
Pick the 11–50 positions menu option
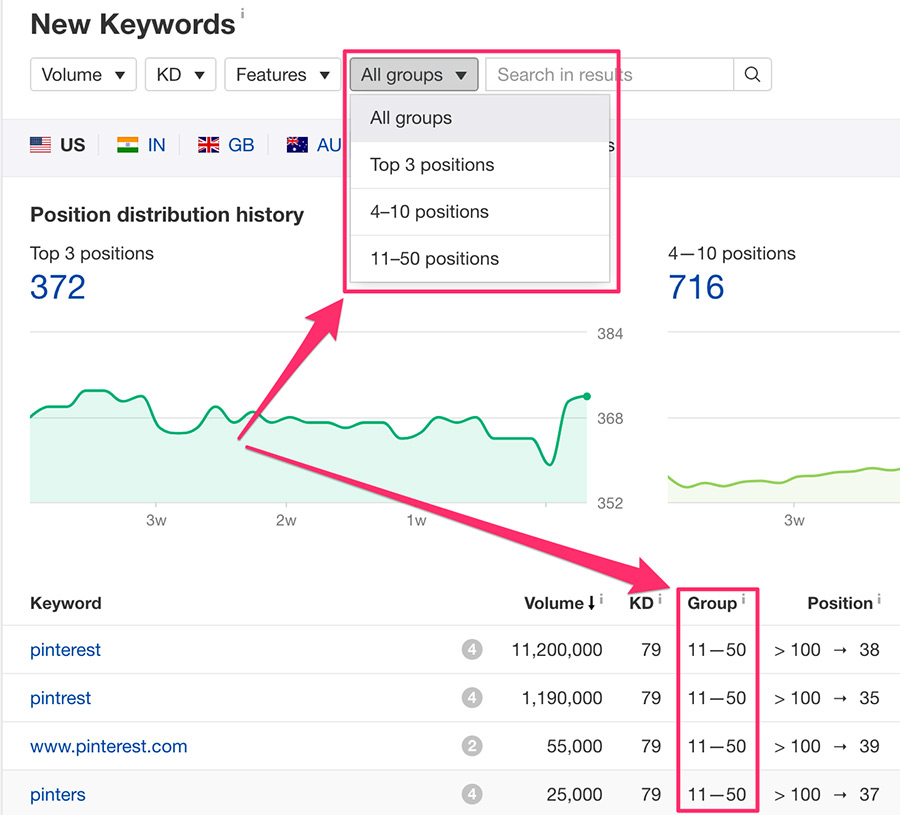click(434, 259)
